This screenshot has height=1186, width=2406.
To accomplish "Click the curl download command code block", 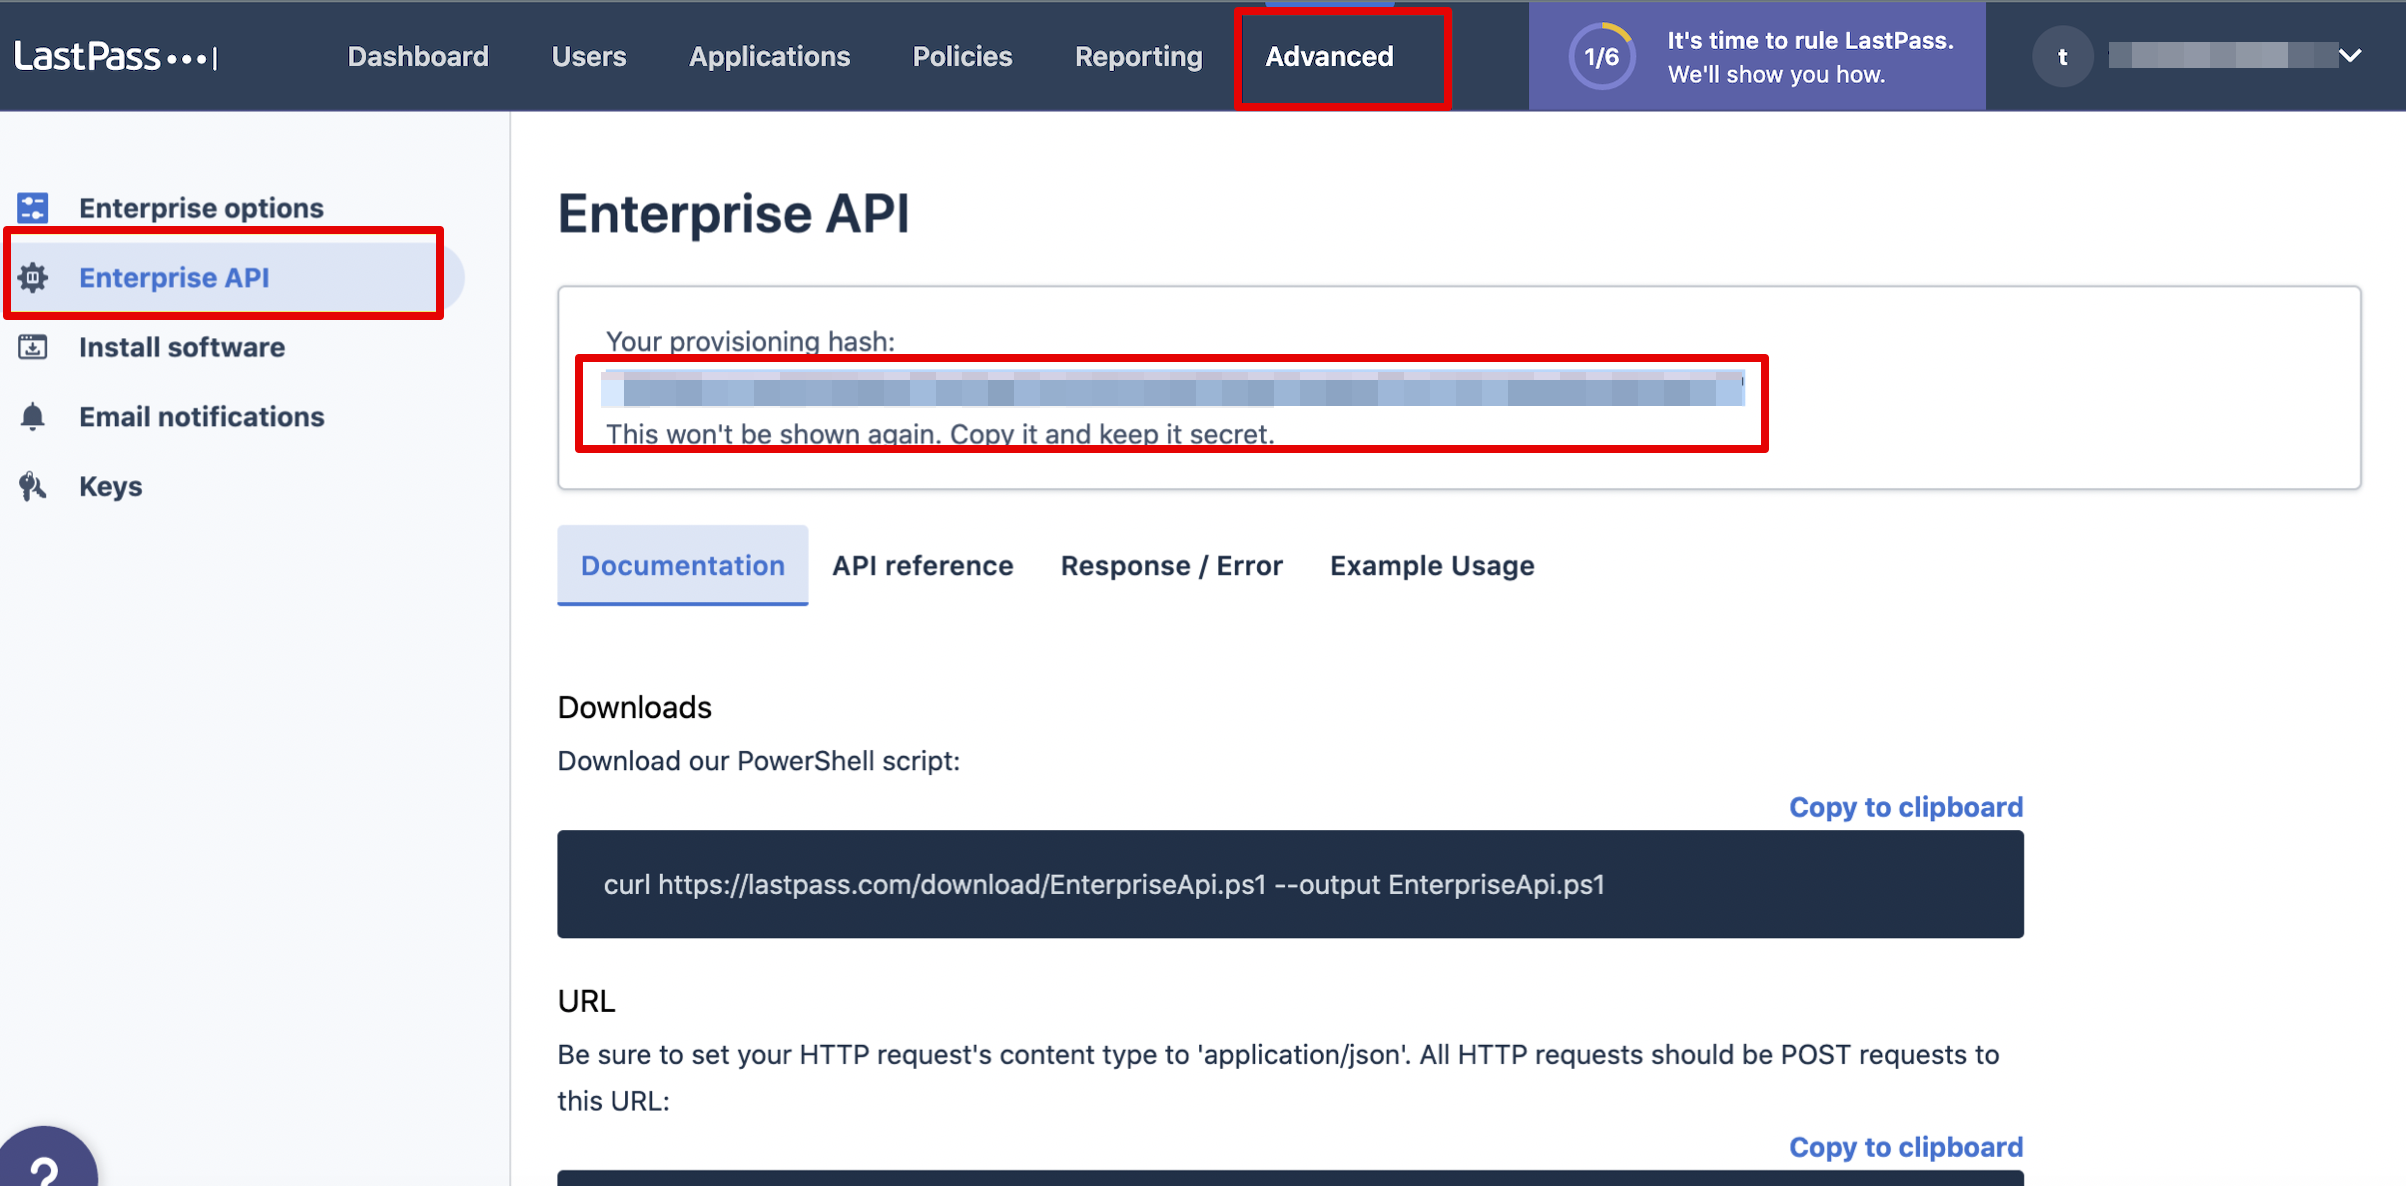I will click(x=1290, y=884).
